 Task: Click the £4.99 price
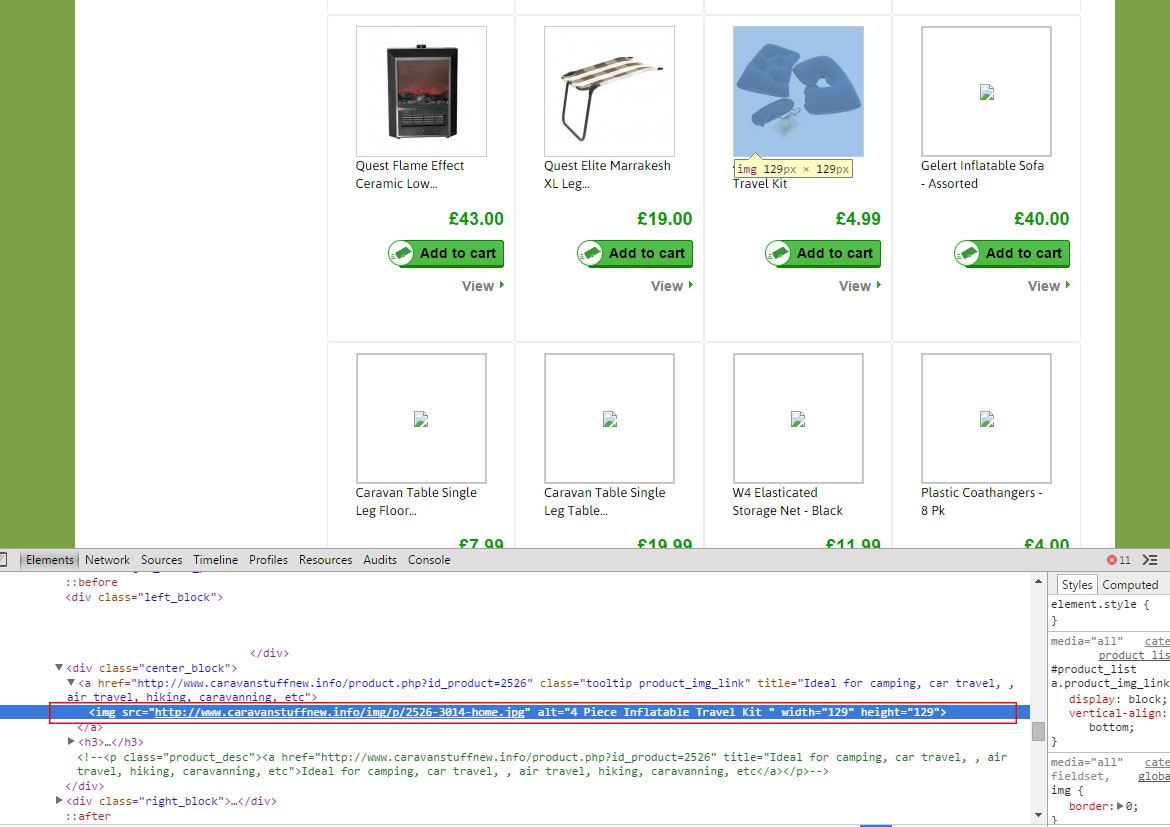pos(858,219)
